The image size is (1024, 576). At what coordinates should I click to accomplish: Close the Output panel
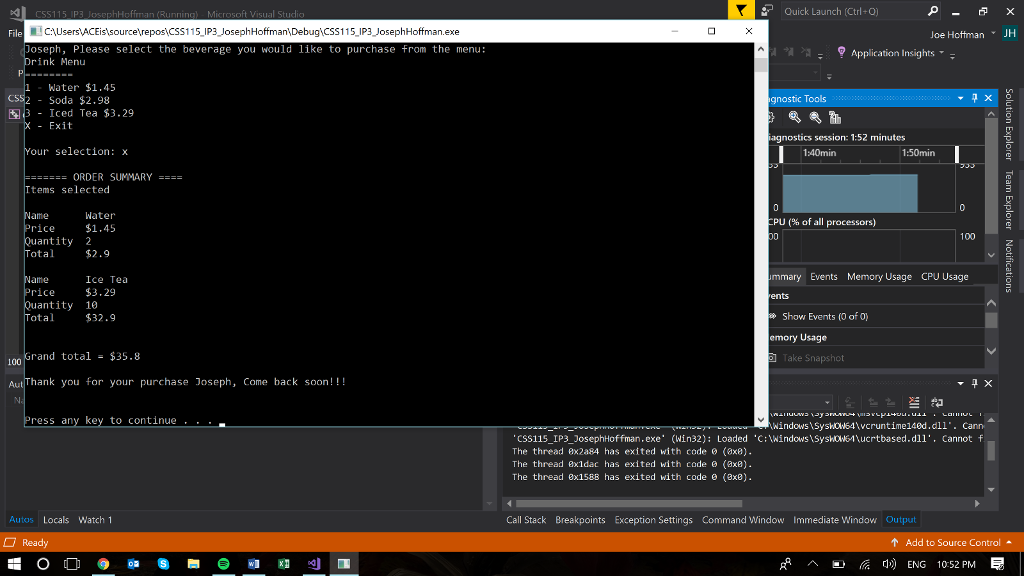coord(988,383)
